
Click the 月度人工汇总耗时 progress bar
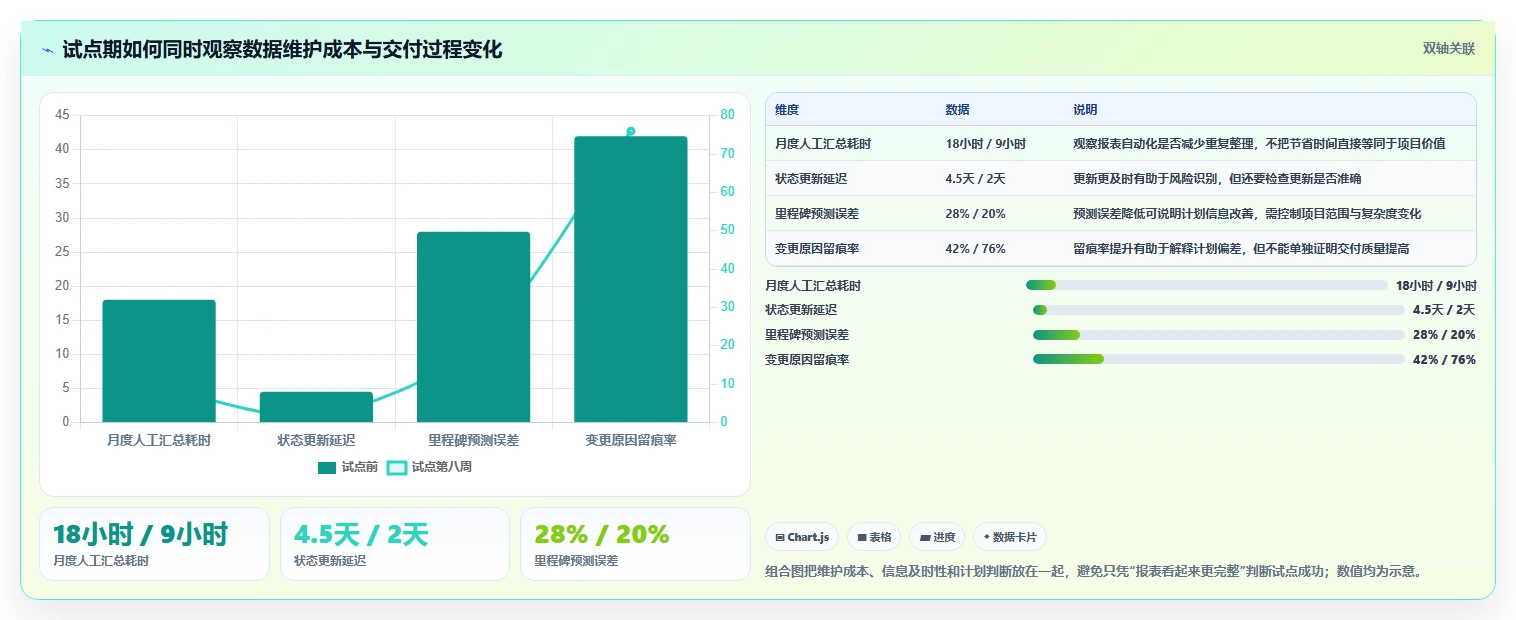point(1207,285)
